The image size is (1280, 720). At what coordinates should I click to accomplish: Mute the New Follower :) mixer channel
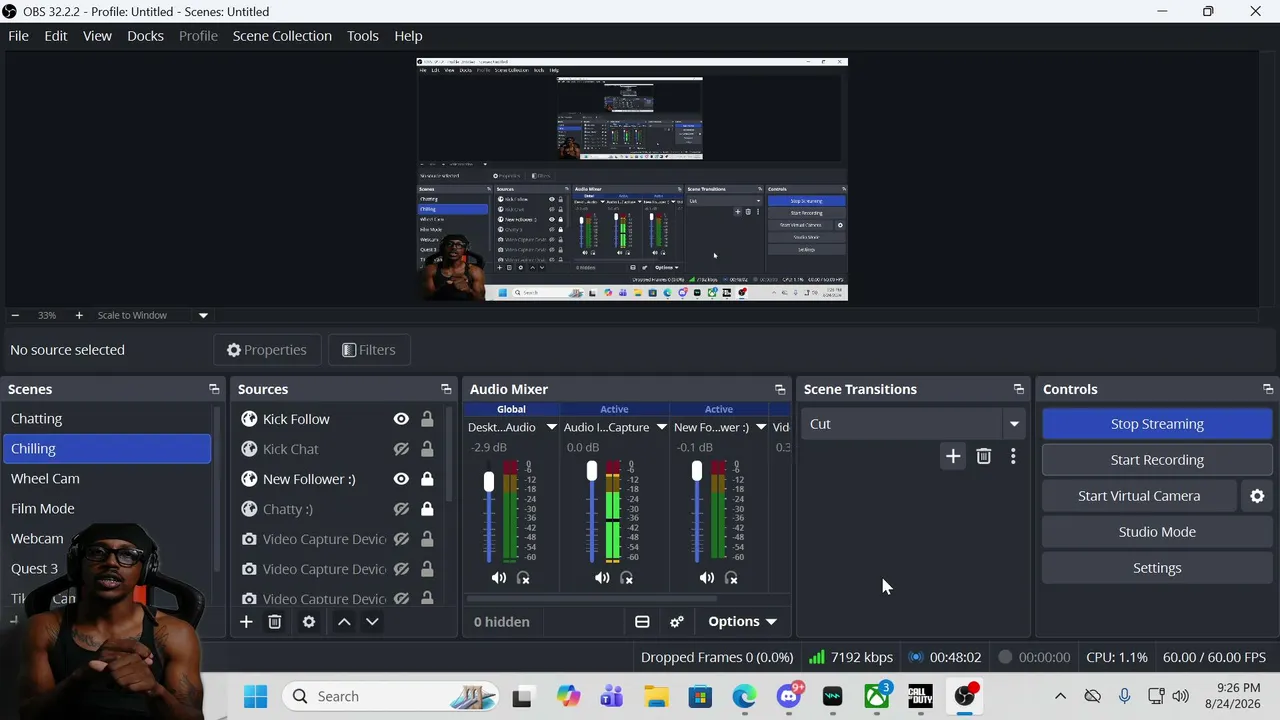pos(707,578)
